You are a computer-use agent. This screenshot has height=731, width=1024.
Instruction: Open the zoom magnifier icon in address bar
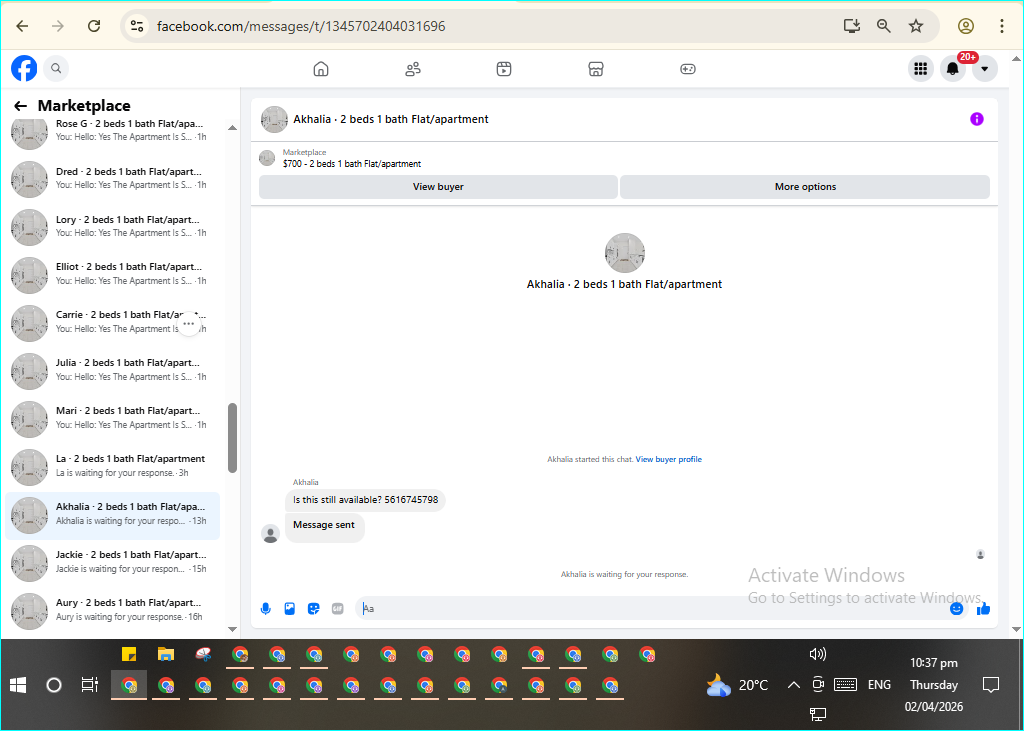884,26
